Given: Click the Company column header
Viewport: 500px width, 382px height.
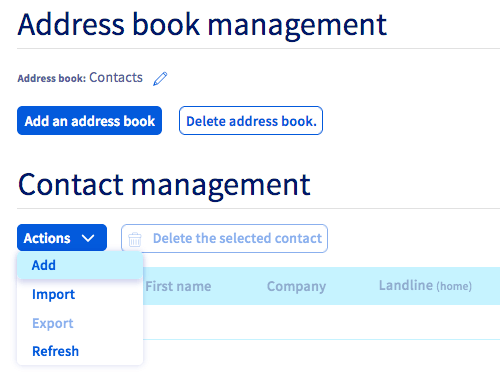Looking at the screenshot, I should (296, 286).
